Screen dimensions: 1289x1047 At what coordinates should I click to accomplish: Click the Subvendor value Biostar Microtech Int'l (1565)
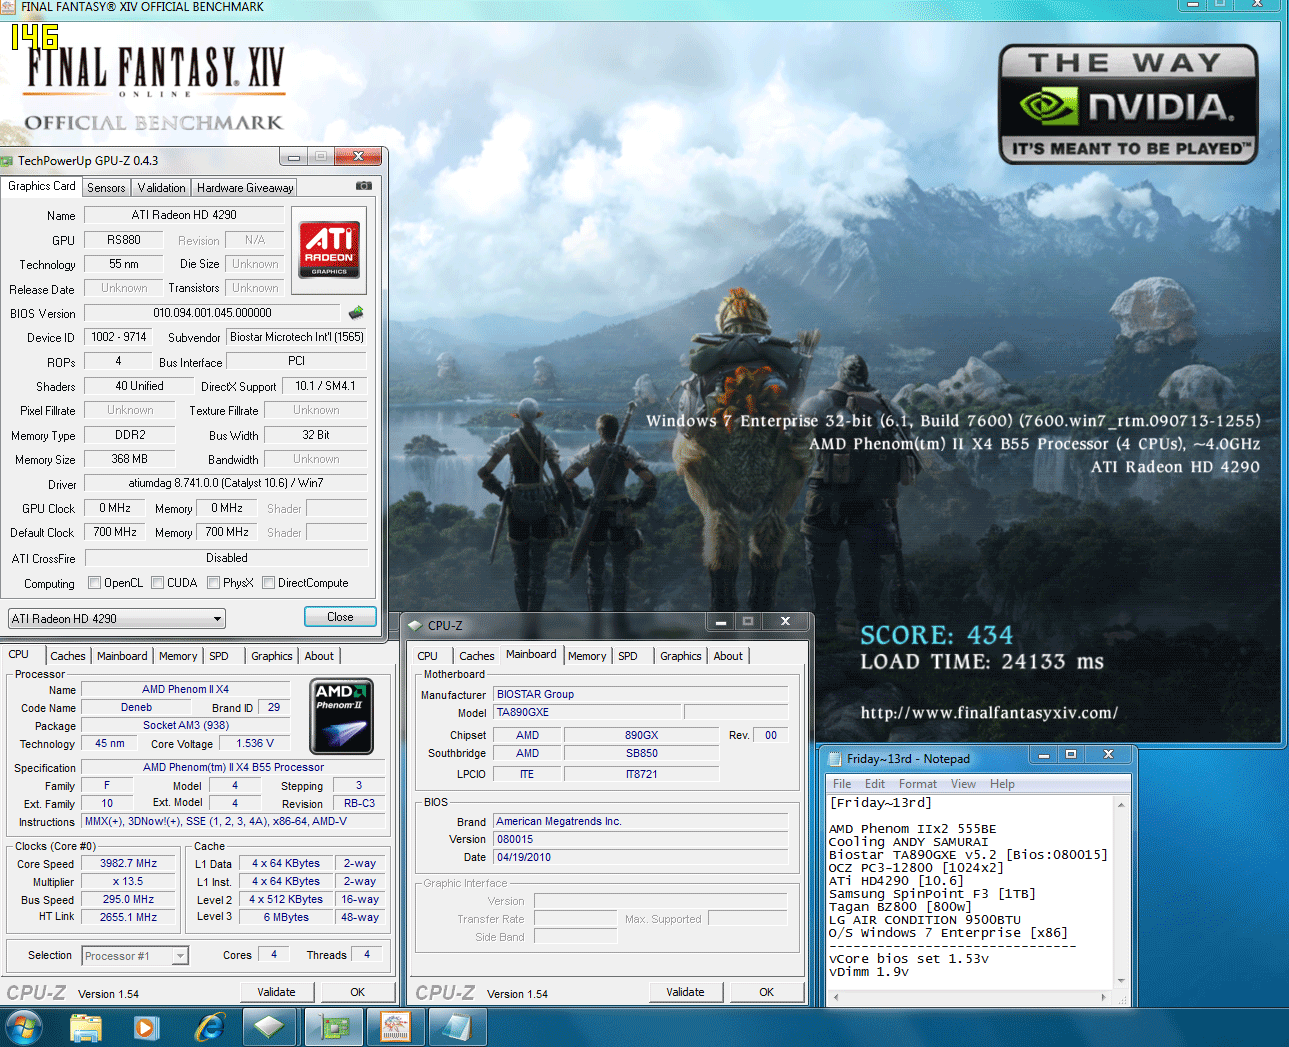coord(296,337)
